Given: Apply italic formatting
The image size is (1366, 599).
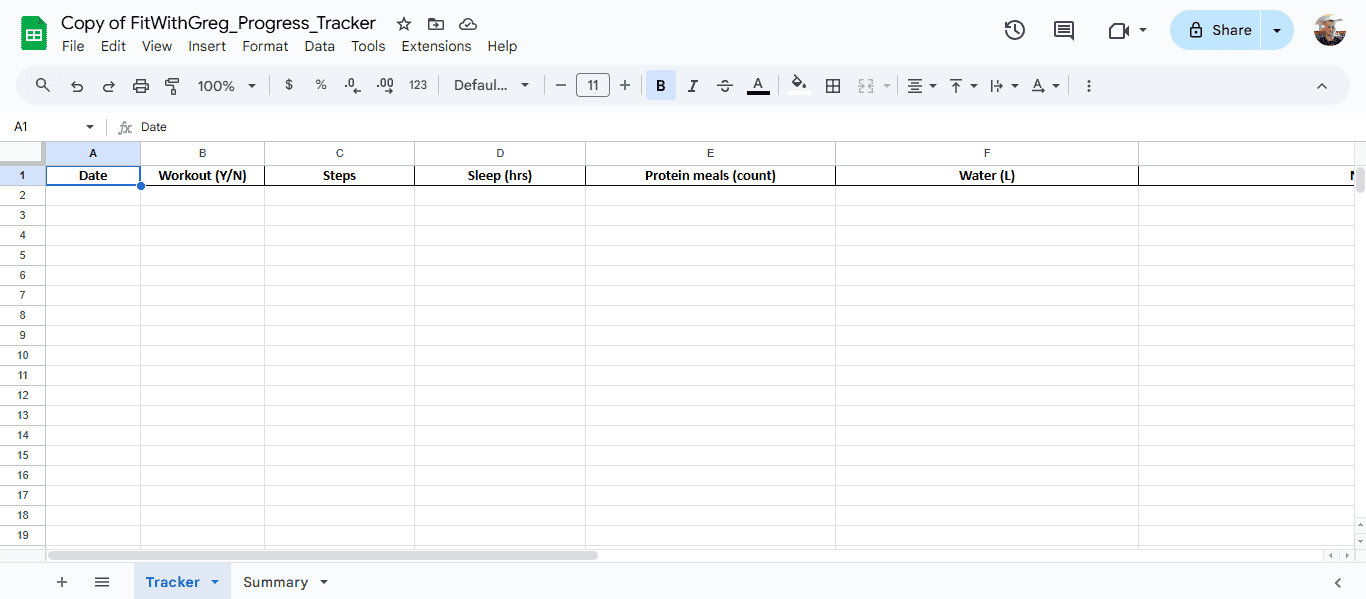Looking at the screenshot, I should point(692,85).
